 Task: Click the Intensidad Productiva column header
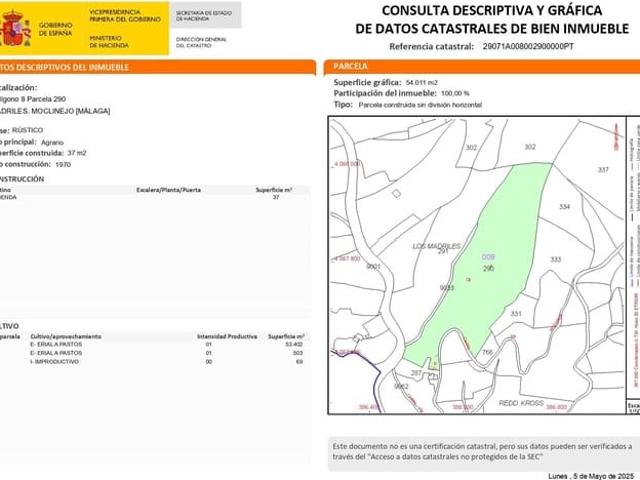click(227, 337)
